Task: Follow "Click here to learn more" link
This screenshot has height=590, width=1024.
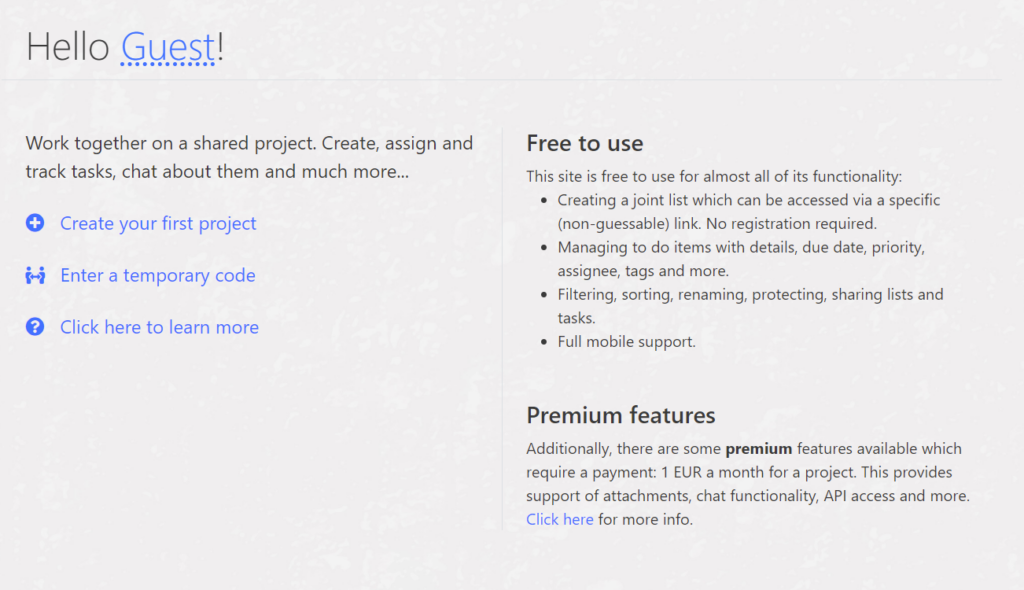Action: point(159,327)
